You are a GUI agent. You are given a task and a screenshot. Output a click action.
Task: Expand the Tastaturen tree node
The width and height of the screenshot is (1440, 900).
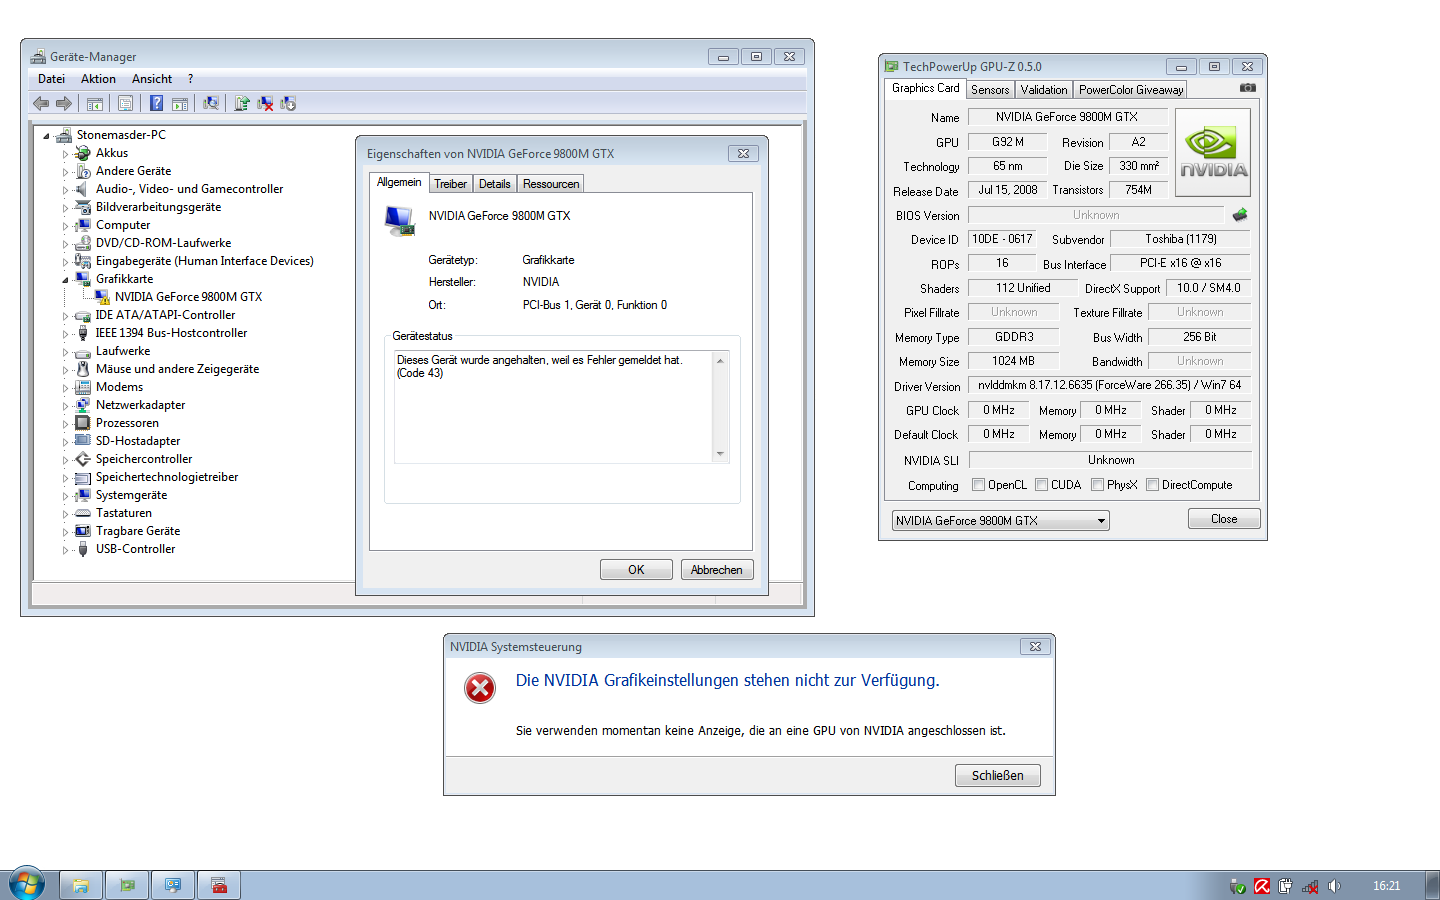(x=66, y=514)
